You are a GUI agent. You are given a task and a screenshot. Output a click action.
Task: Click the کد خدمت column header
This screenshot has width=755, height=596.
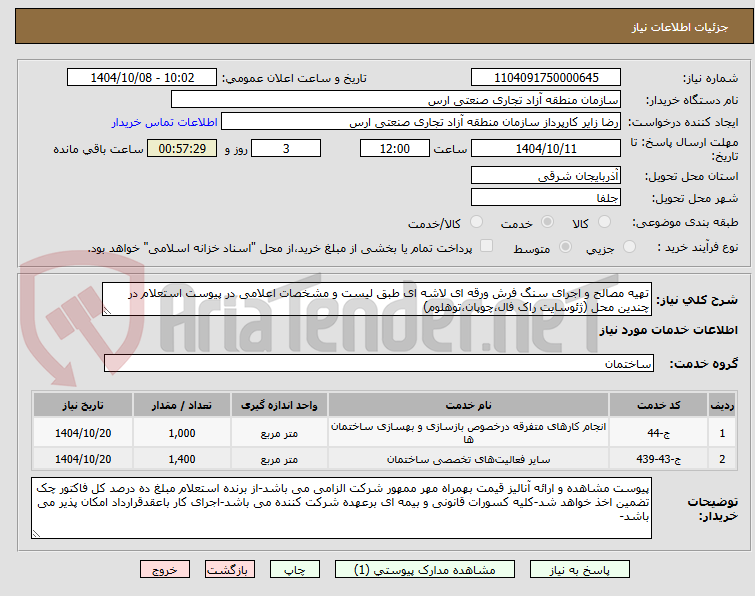point(658,405)
